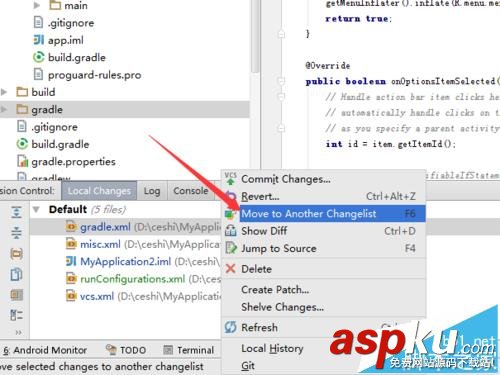The image size is (500, 375).
Task: Open Terminal tool window
Action: (189, 350)
